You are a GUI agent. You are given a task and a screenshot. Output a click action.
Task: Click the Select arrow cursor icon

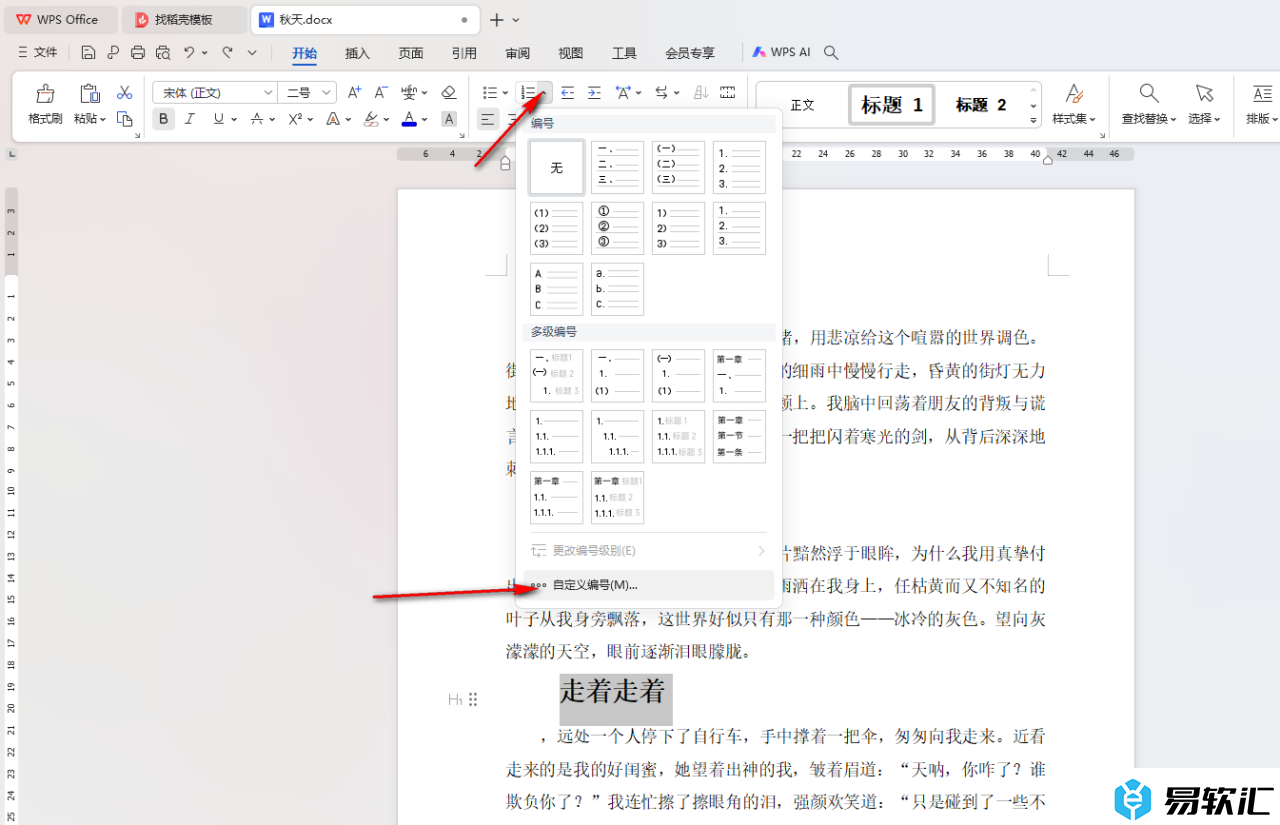[x=1204, y=94]
